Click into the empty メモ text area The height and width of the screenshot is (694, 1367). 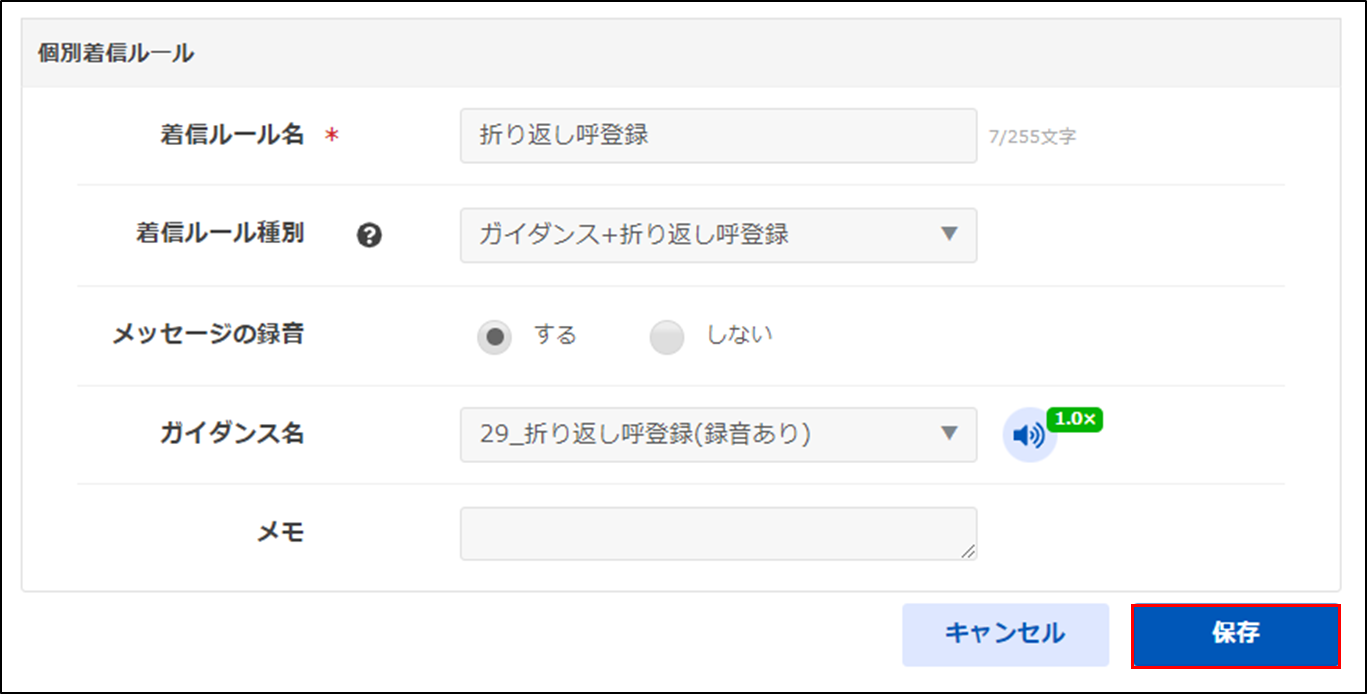(718, 534)
